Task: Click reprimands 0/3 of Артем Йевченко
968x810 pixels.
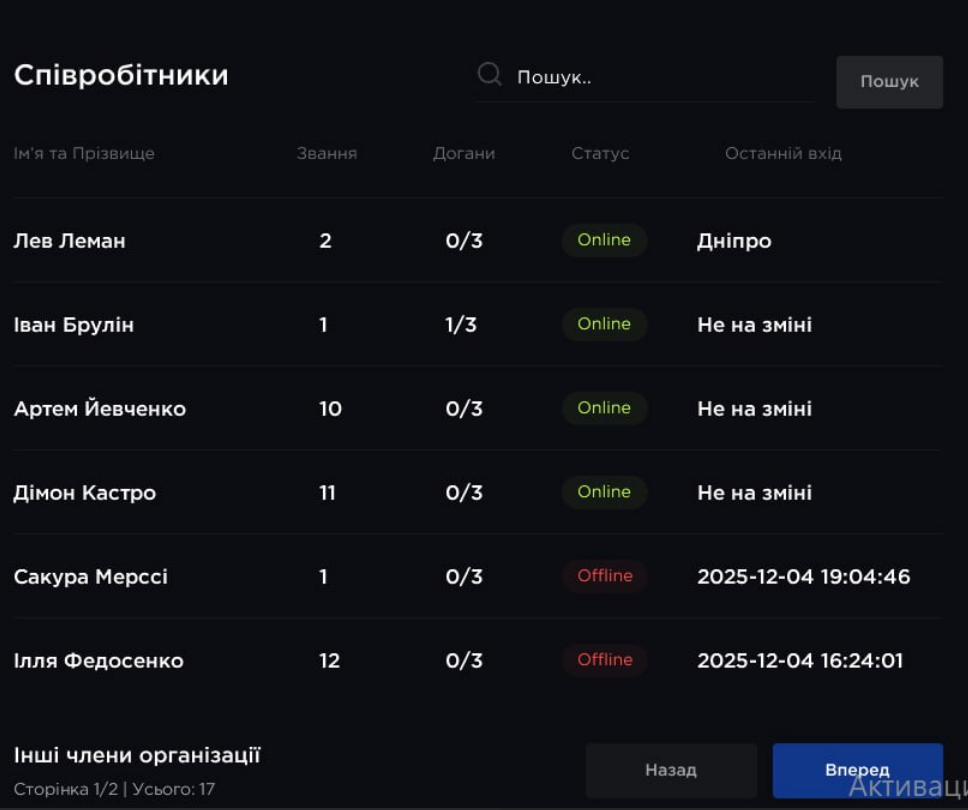Action: coord(464,409)
